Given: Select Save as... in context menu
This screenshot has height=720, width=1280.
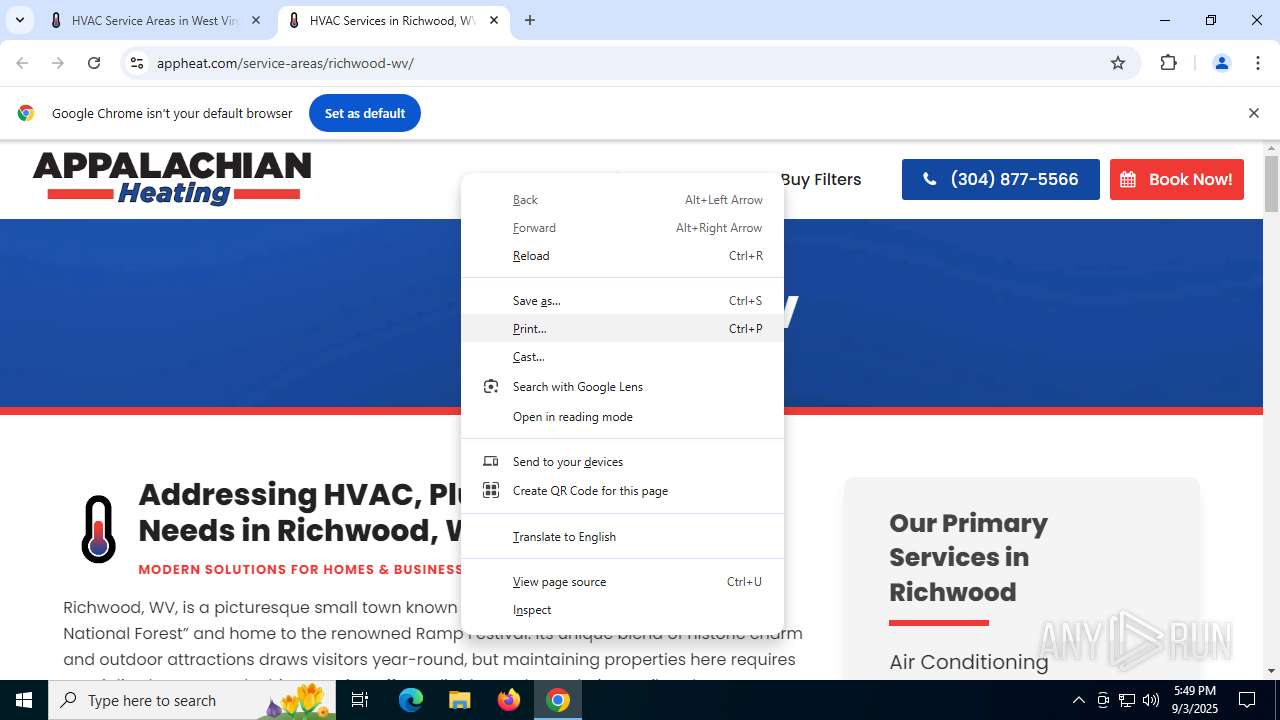Looking at the screenshot, I should pos(622,300).
